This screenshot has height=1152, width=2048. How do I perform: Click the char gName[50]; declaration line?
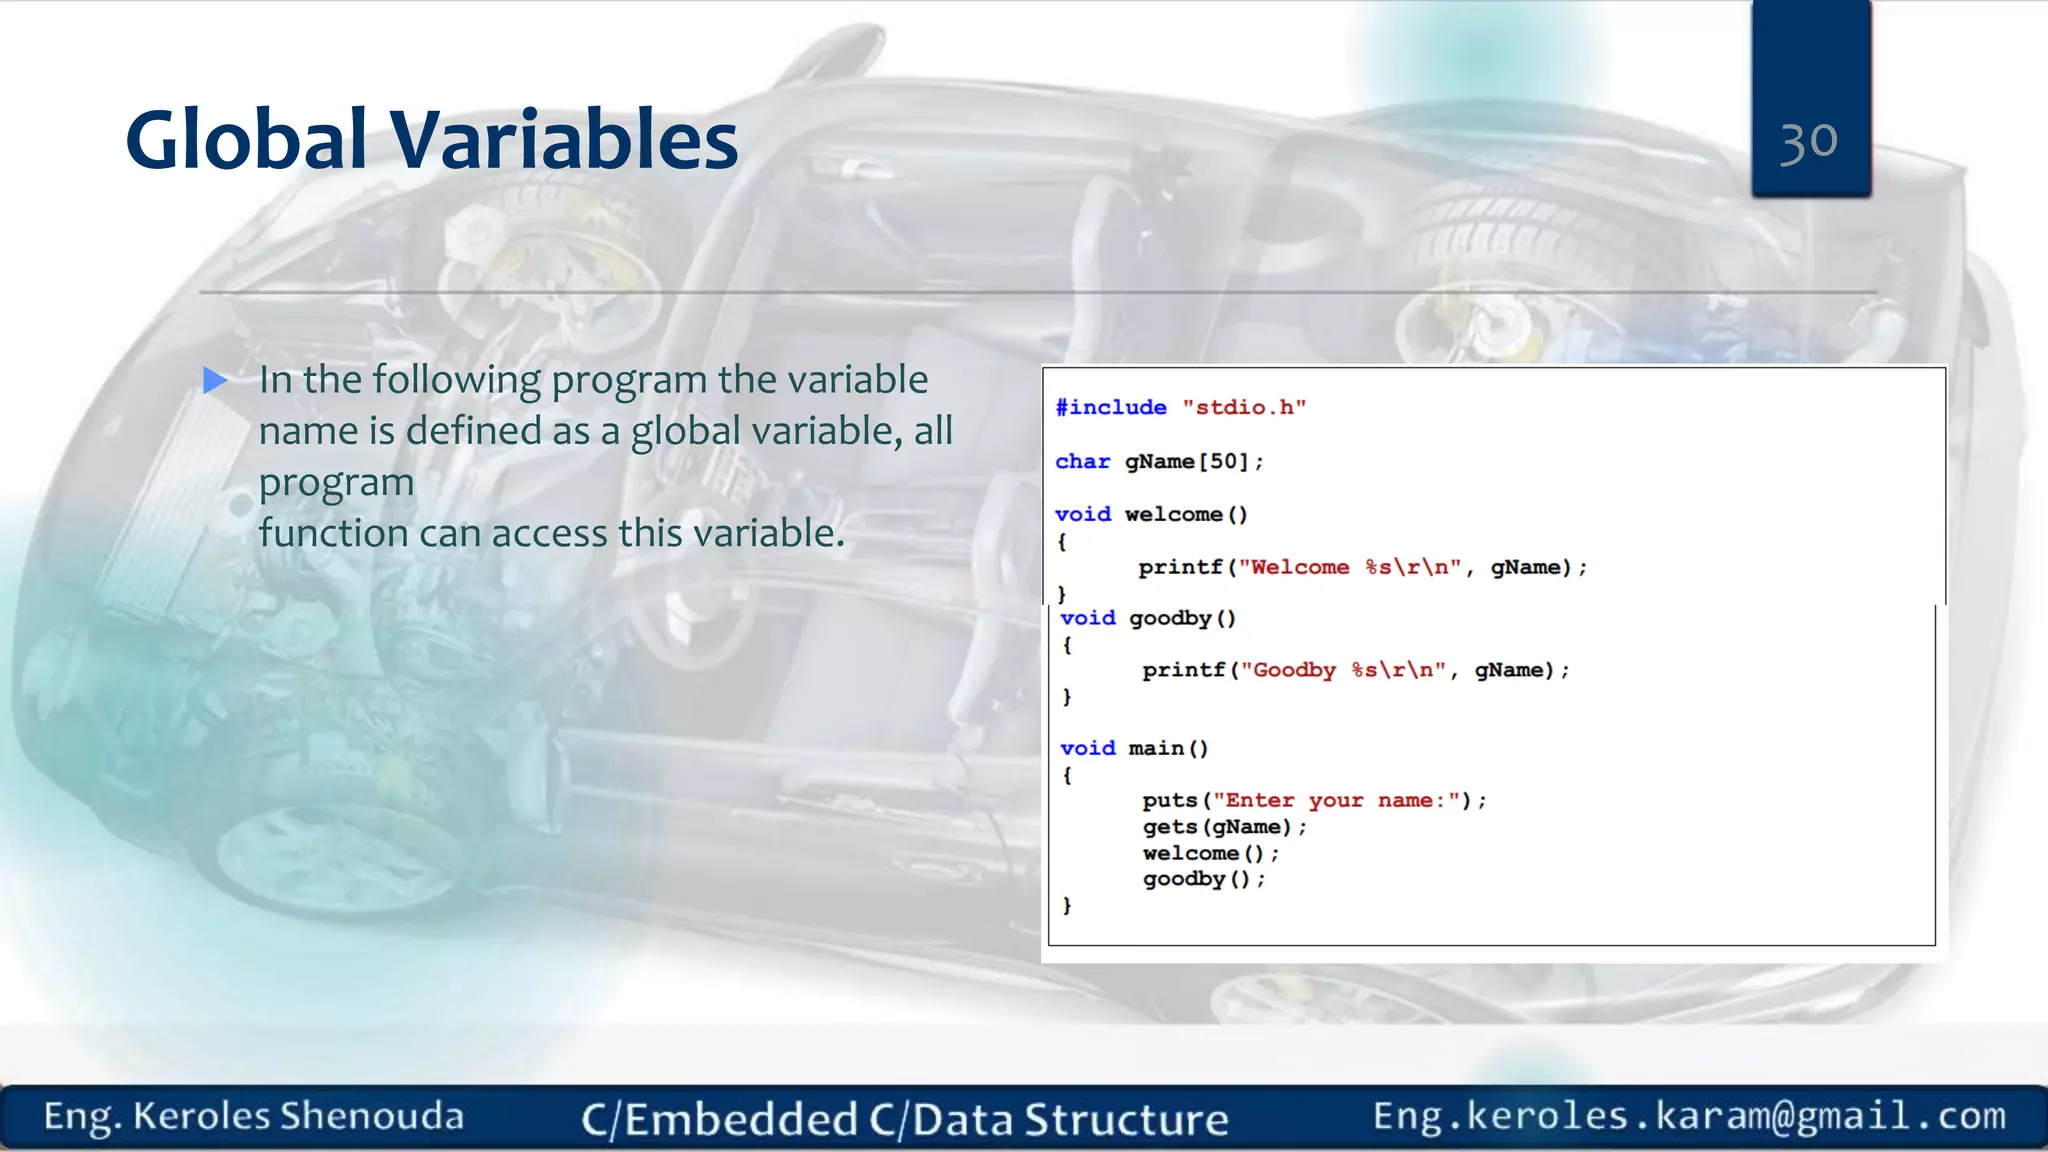pyautogui.click(x=1159, y=461)
